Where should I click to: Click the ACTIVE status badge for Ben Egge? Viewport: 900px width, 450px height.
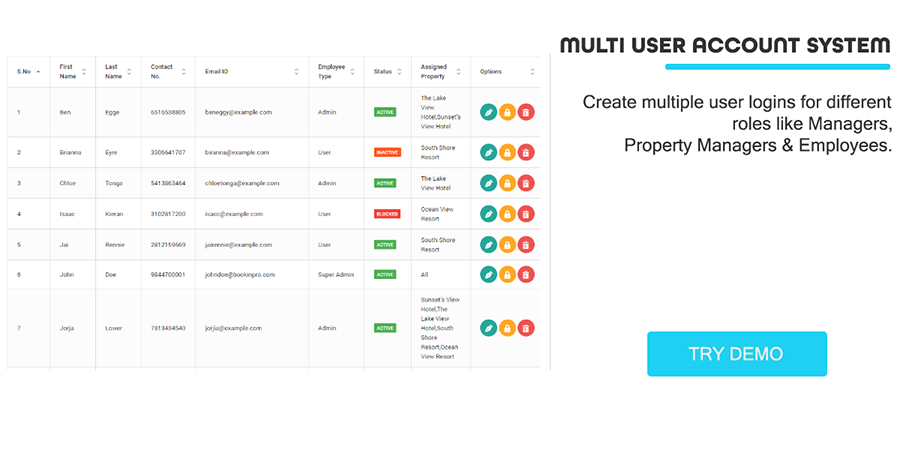click(385, 112)
